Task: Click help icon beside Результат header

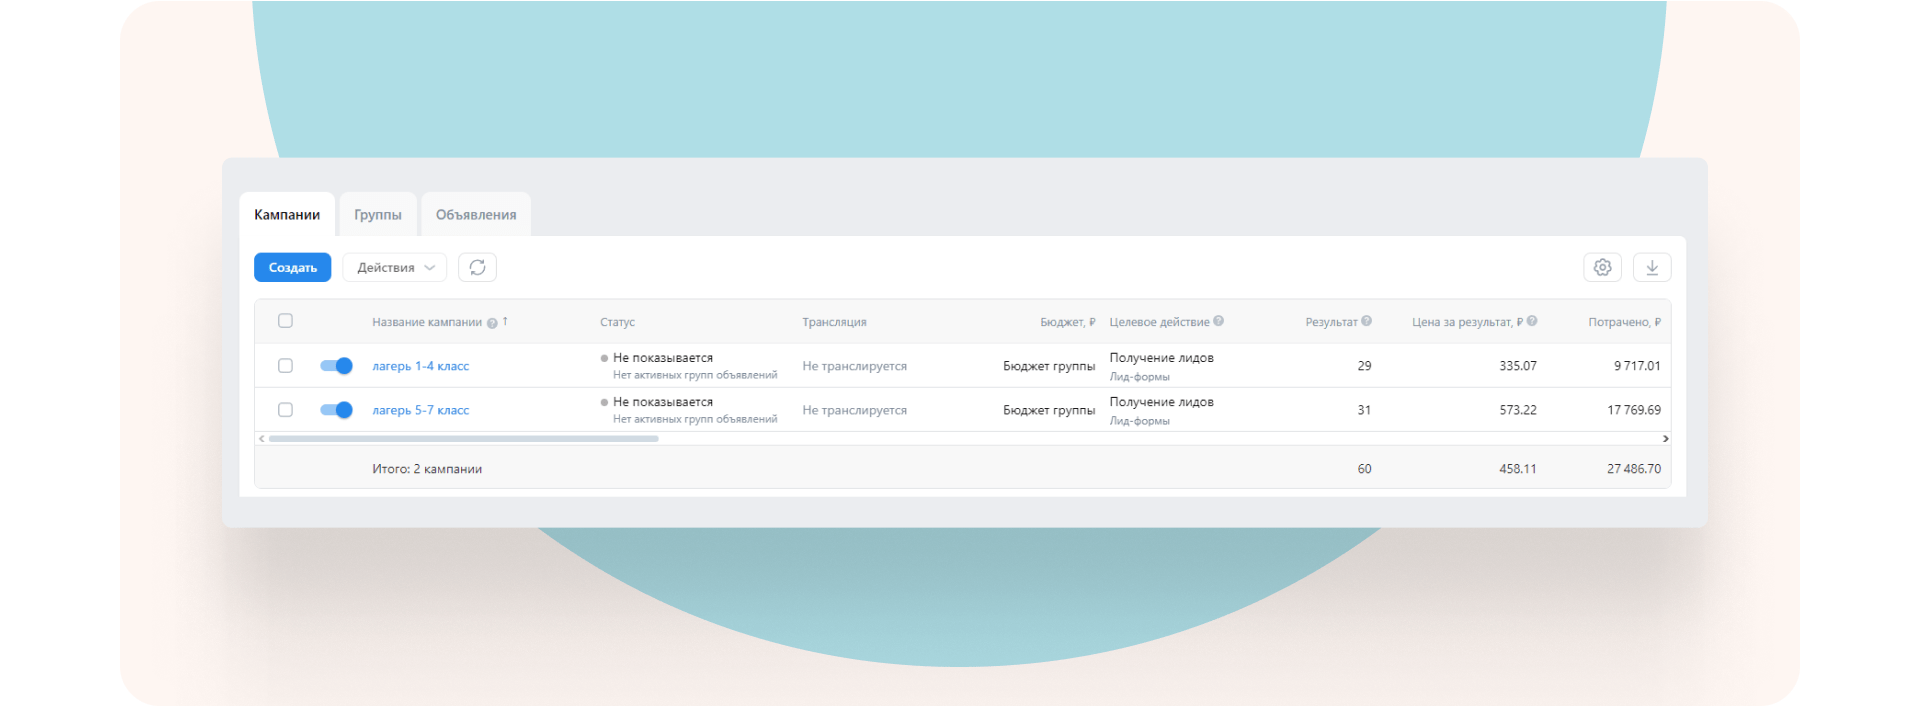Action: (x=1366, y=322)
